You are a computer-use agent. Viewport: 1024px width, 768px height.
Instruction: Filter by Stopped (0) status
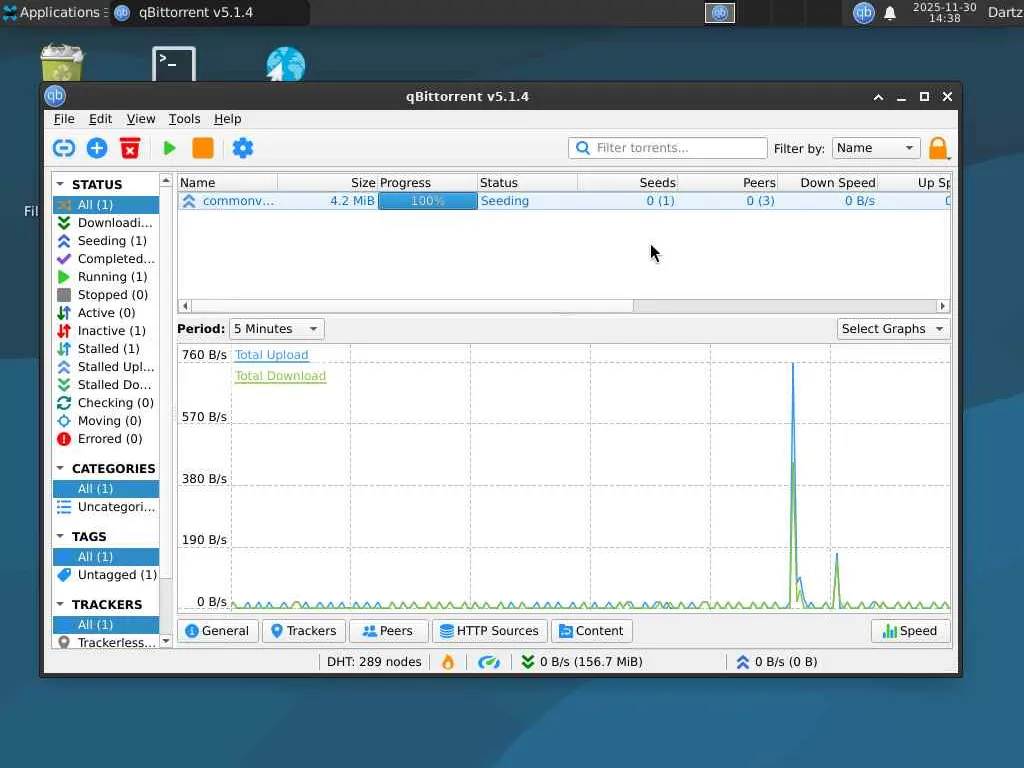(106, 295)
